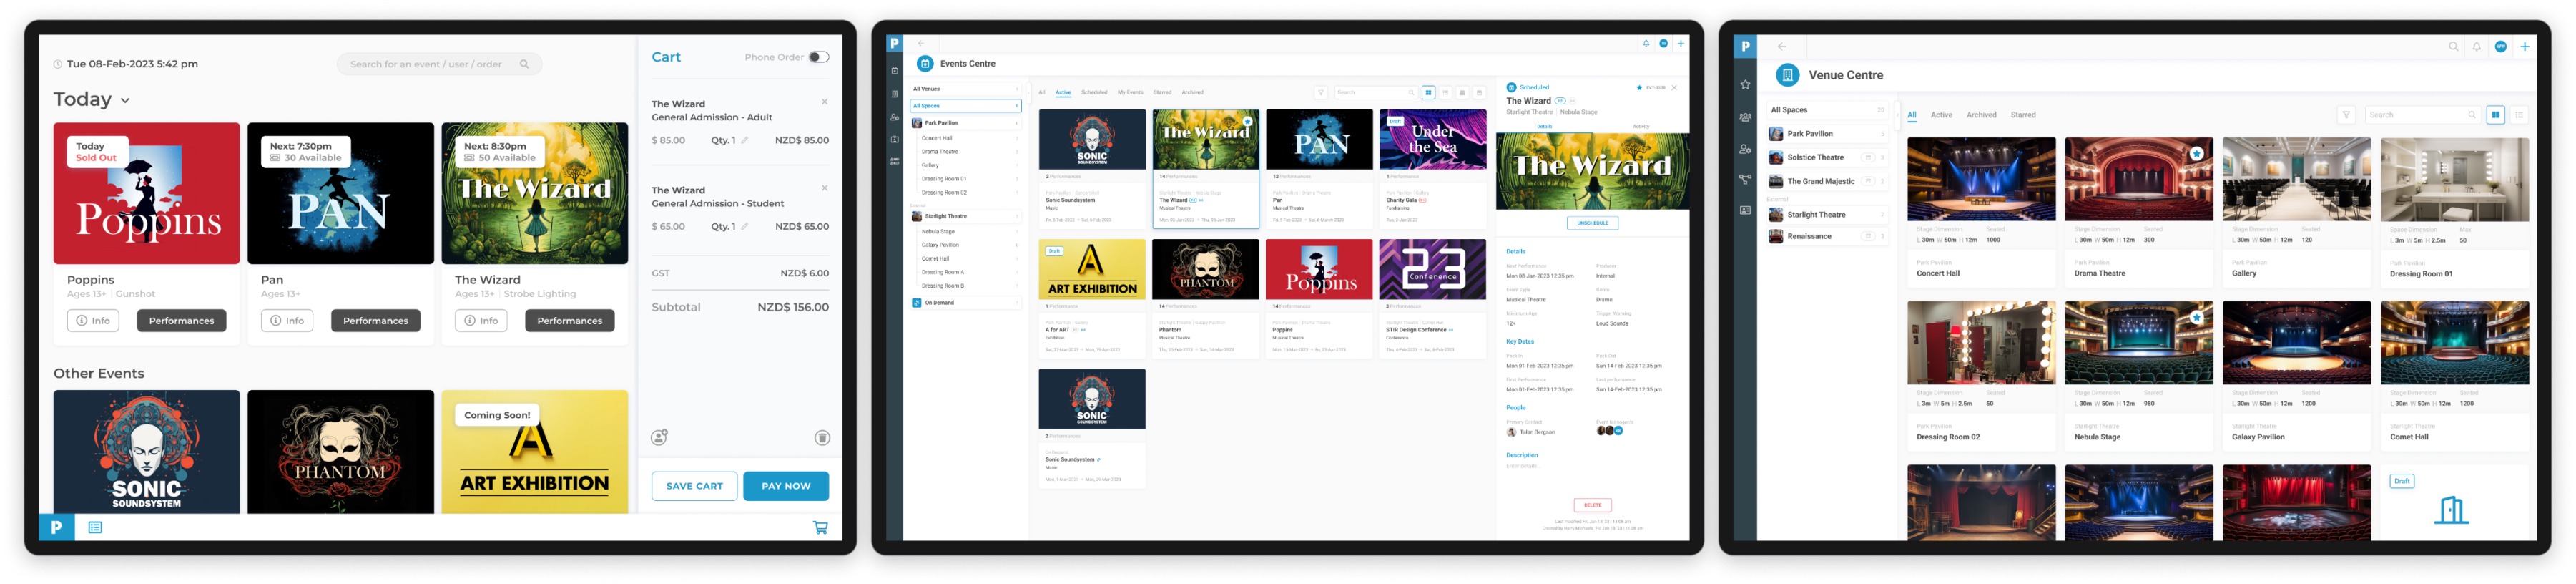Screen dimensions: 2576x584
Task: Toggle the Phone Order switch
Action: [x=819, y=57]
